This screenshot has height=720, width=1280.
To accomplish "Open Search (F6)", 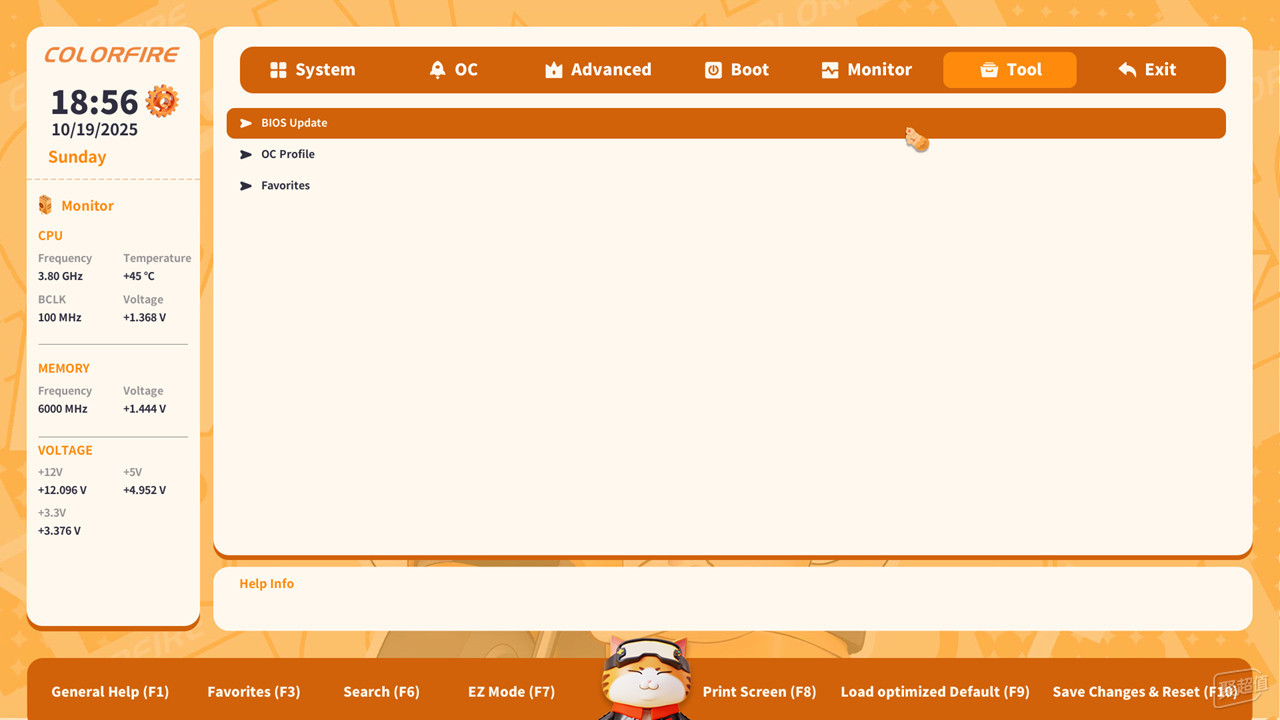I will tap(381, 692).
